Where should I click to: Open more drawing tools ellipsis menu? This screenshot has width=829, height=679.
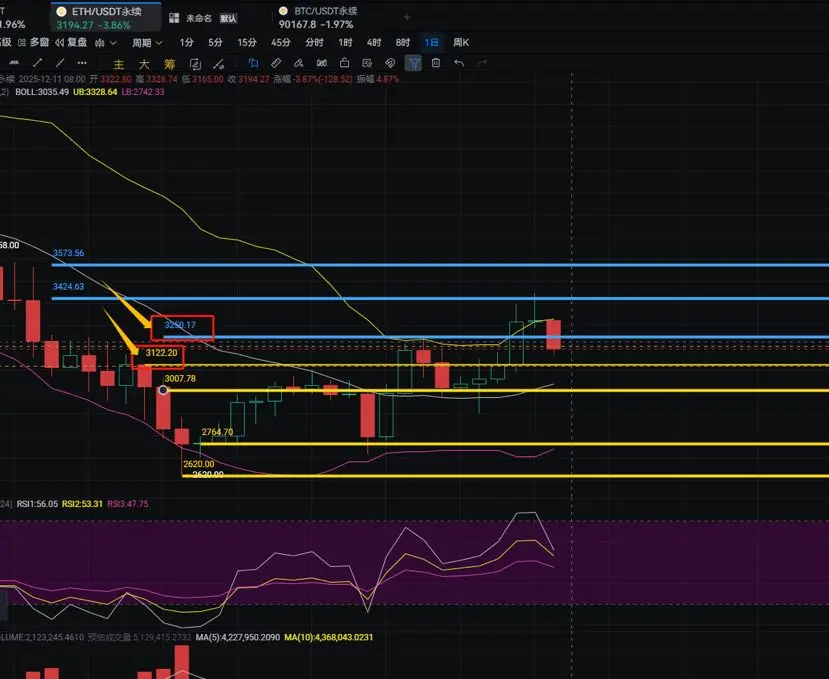82,63
